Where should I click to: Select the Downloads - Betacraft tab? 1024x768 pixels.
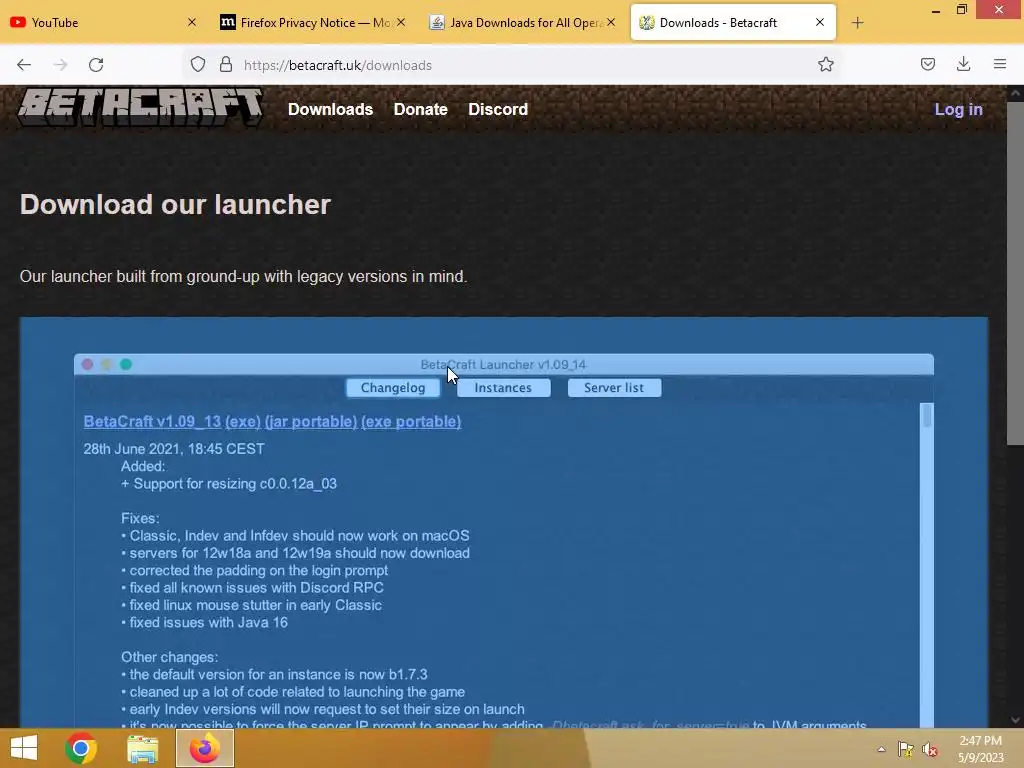pos(725,22)
